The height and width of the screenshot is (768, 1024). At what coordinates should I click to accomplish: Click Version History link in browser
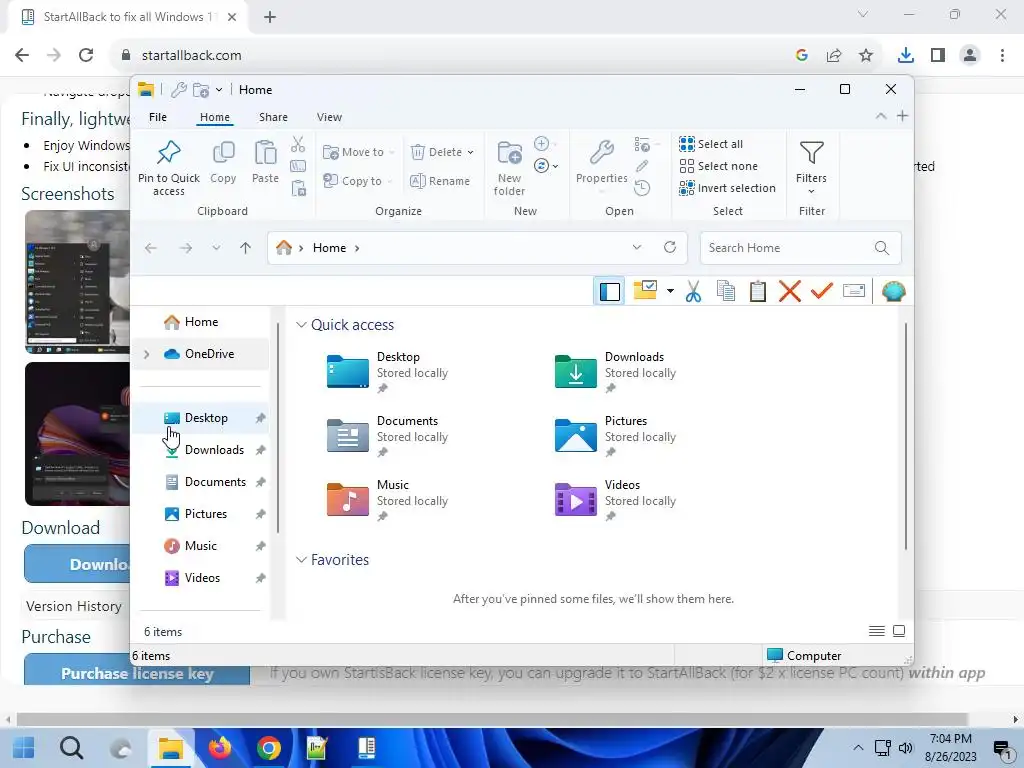click(x=74, y=606)
